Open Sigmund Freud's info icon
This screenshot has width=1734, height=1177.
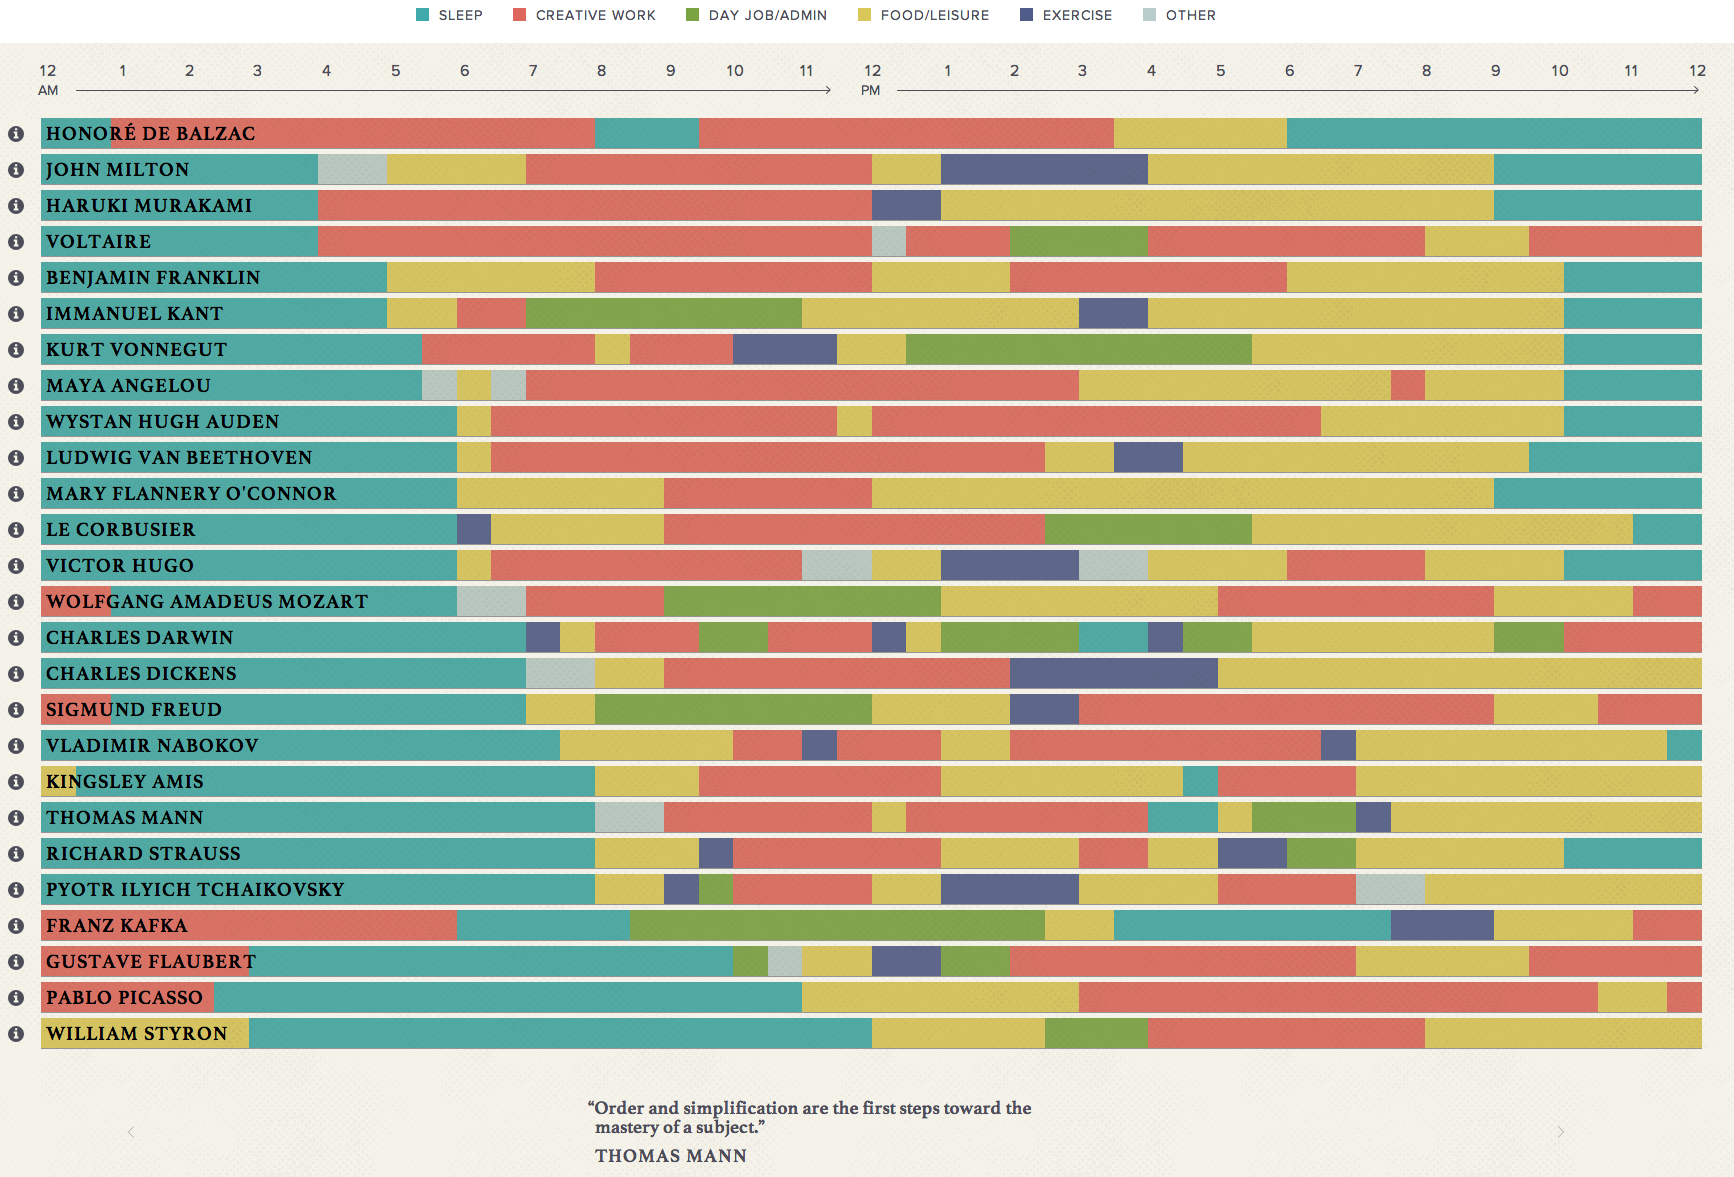[18, 709]
